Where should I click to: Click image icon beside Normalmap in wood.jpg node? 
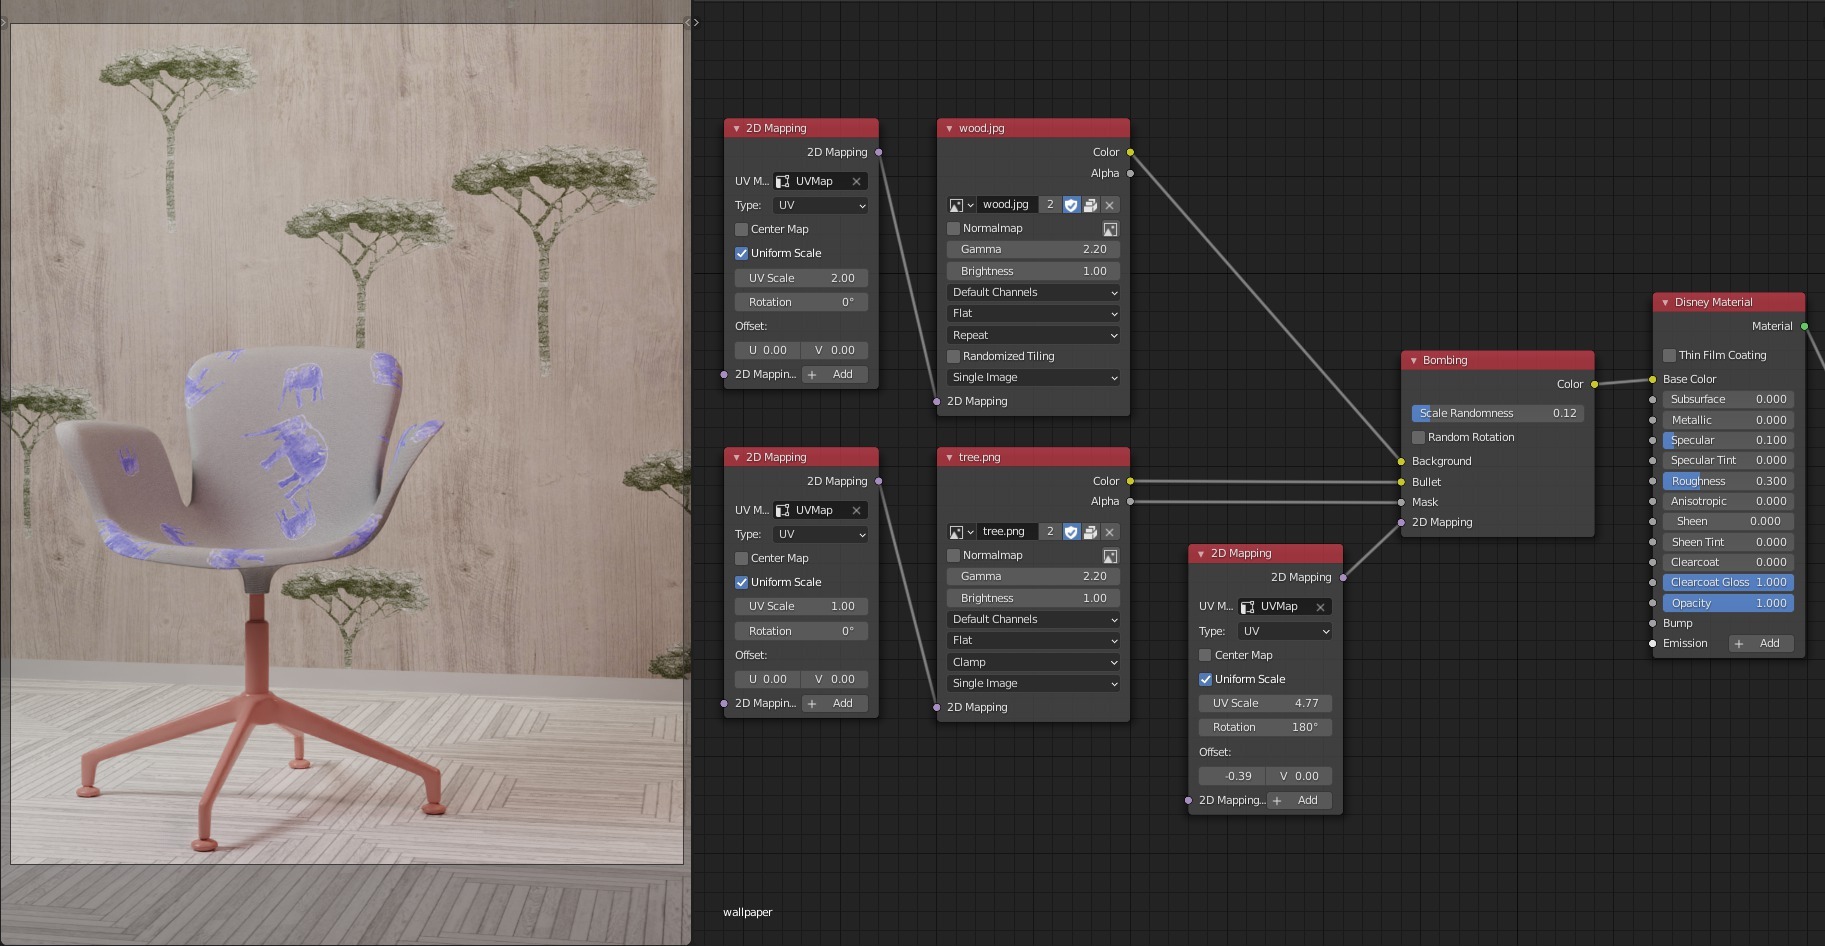[1109, 229]
